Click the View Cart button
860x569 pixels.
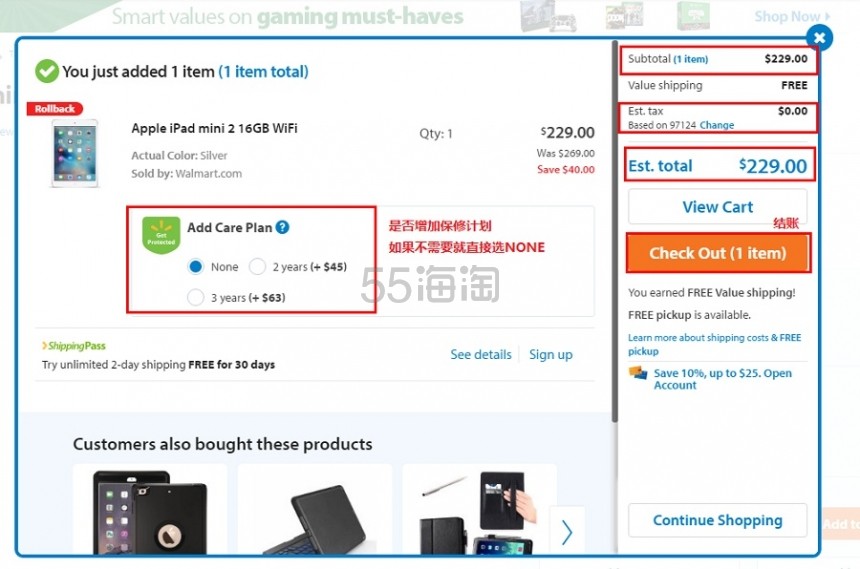click(717, 207)
